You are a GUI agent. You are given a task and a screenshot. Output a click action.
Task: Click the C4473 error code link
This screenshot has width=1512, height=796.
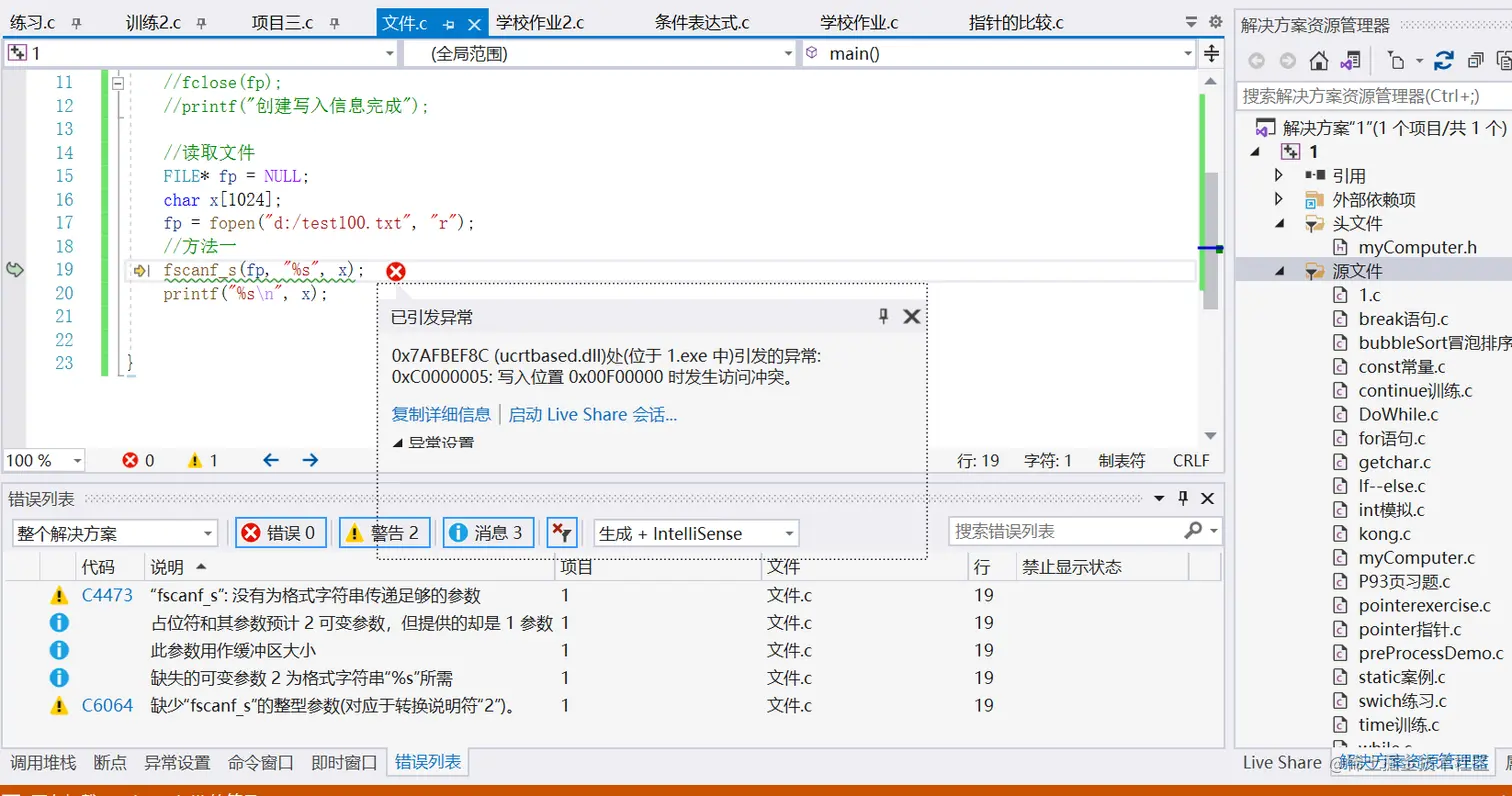point(107,595)
